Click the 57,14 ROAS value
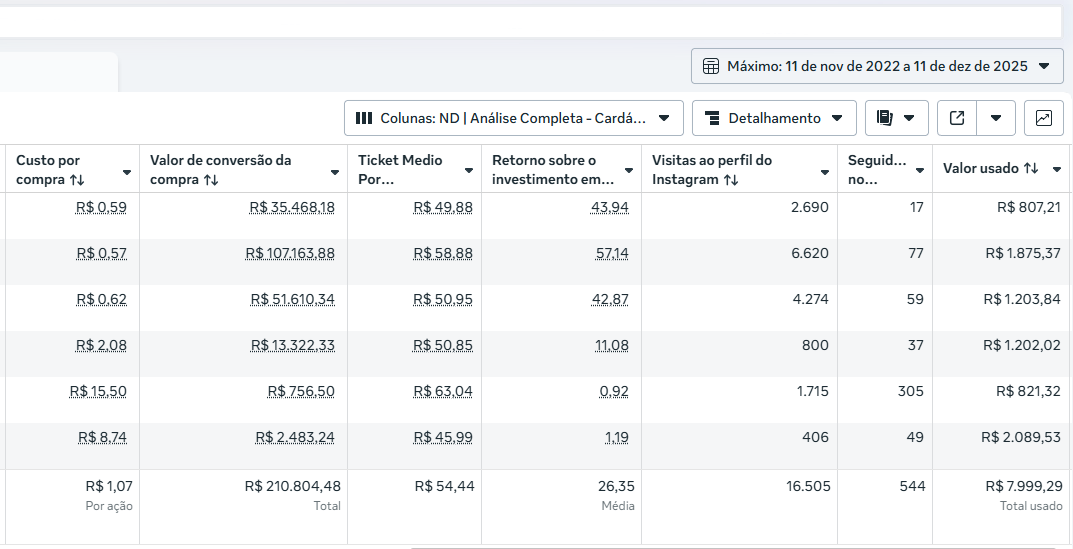 tap(612, 254)
